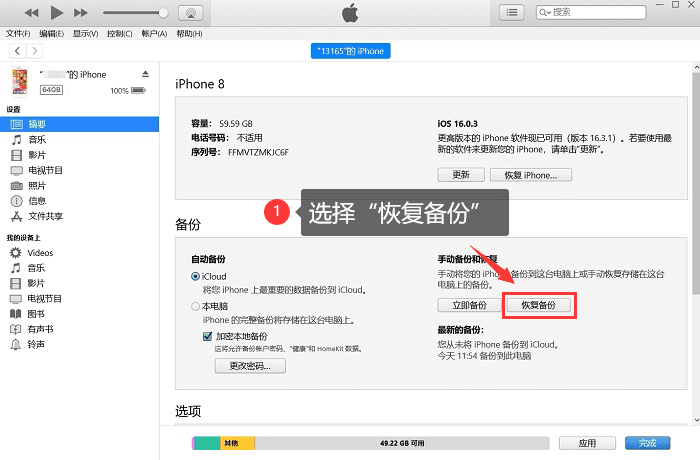The image size is (700, 460).
Task: Eject the iPhone using eject icon
Action: coord(146,74)
